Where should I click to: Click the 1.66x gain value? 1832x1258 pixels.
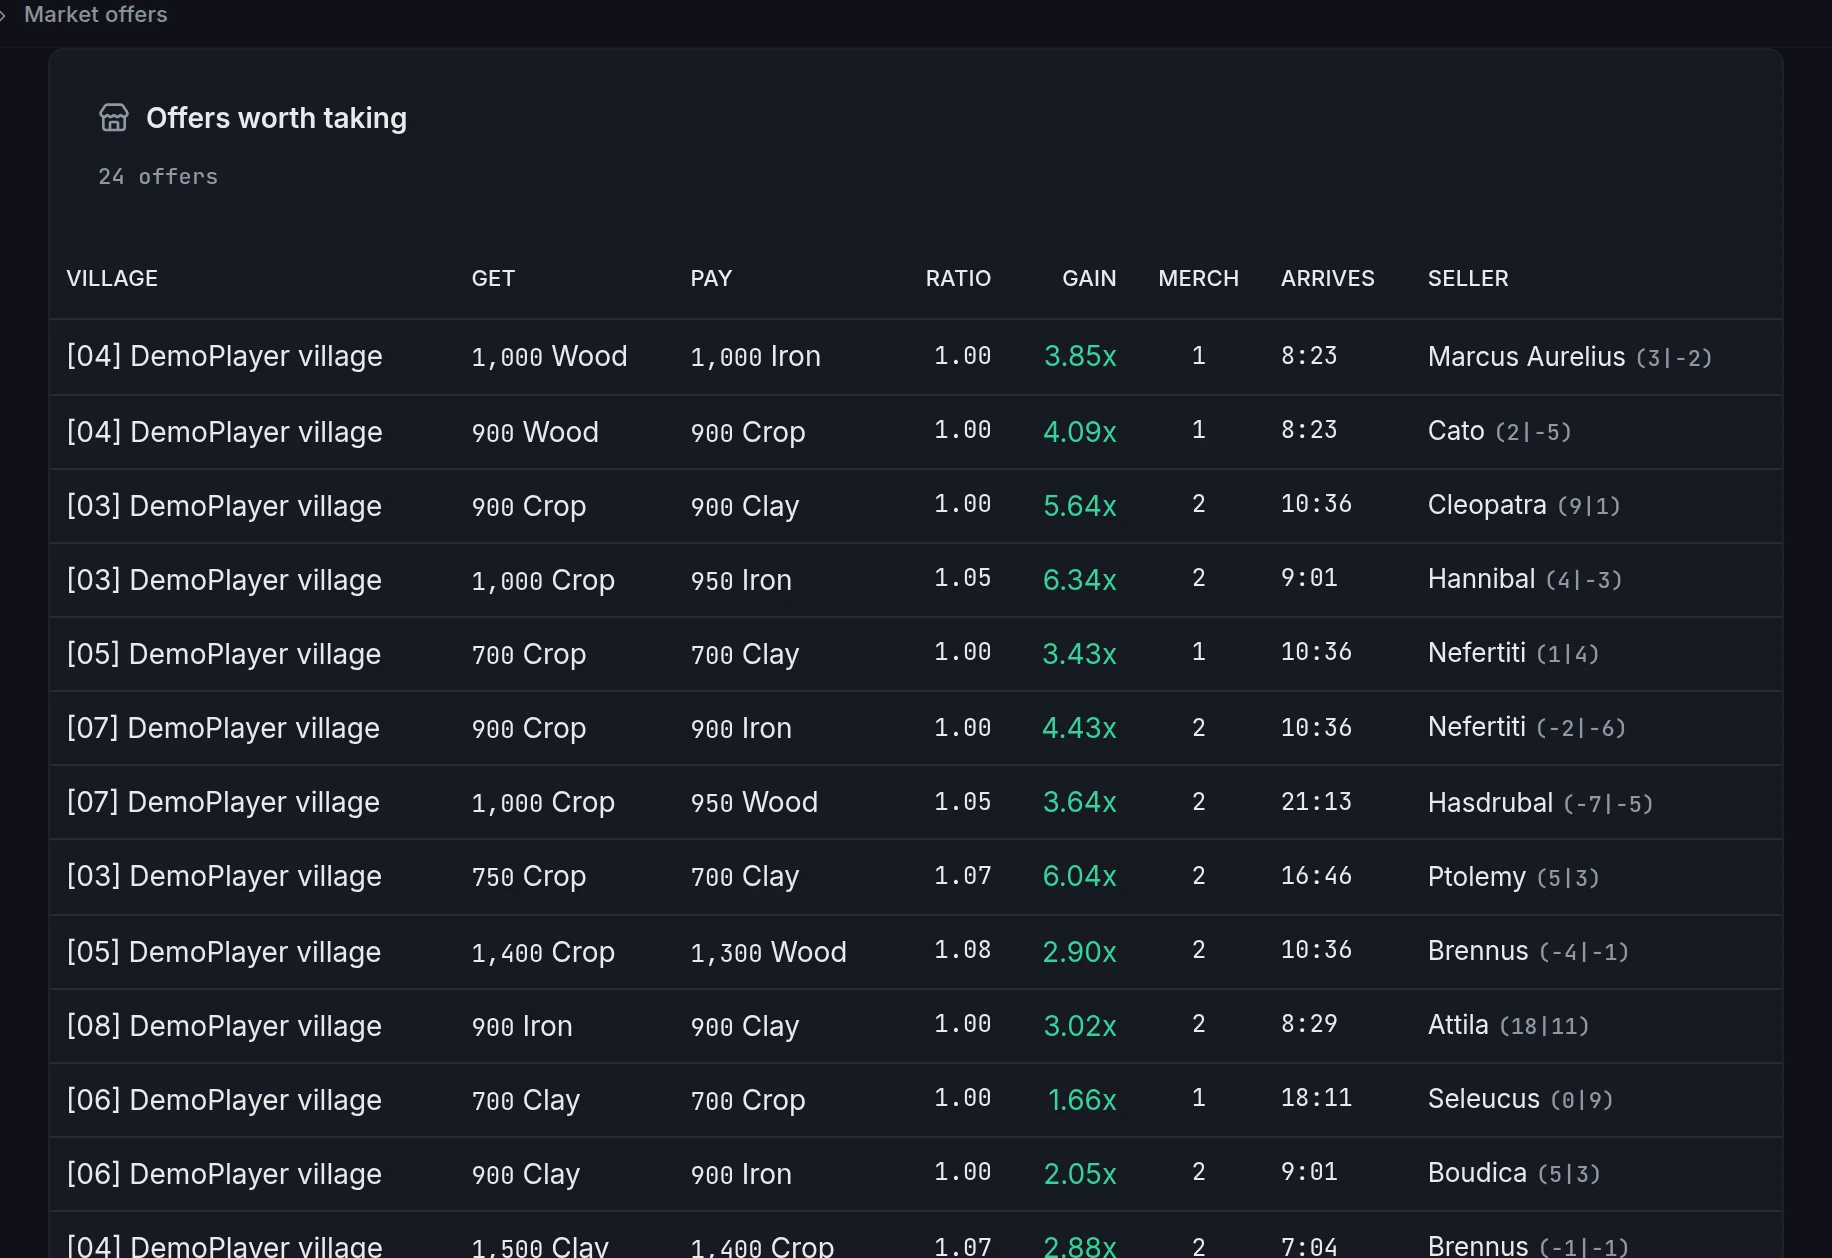coord(1082,1101)
